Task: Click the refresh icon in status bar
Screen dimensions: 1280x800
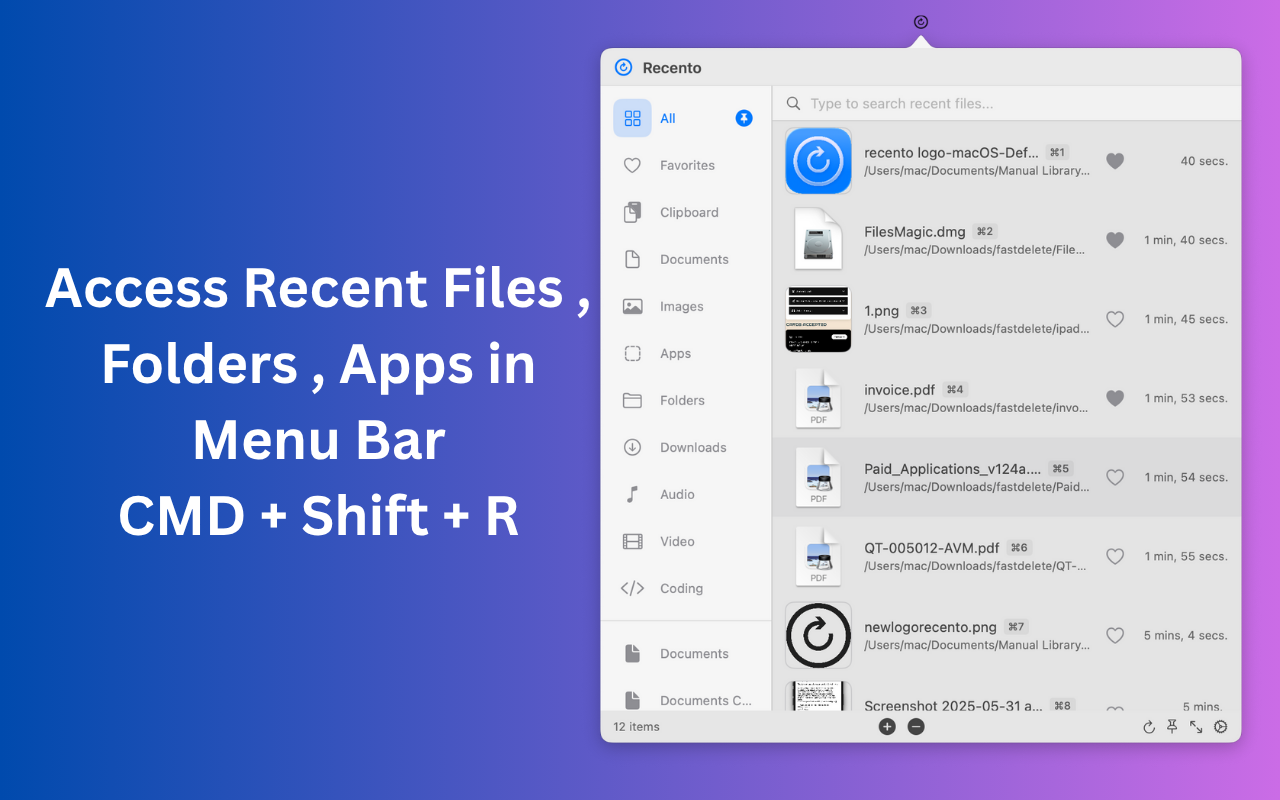Action: pos(1149,727)
